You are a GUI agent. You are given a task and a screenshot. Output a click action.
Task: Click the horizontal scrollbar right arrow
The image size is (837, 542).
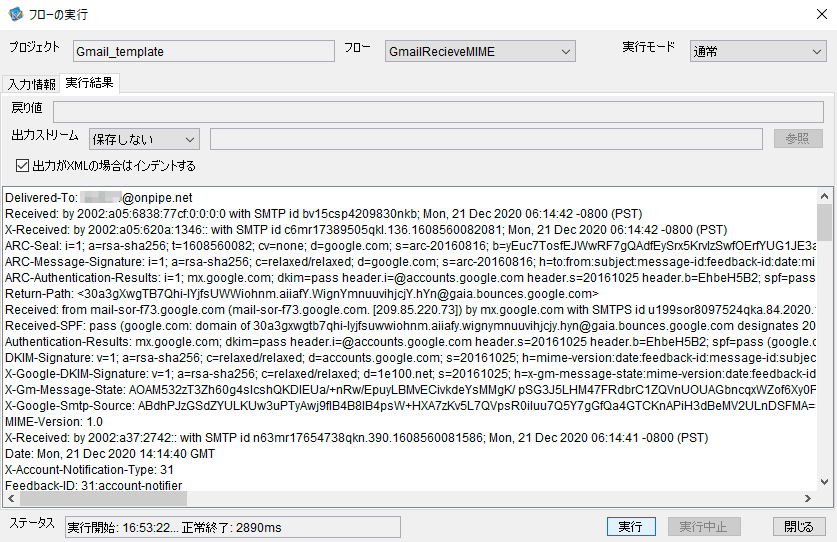pos(808,498)
